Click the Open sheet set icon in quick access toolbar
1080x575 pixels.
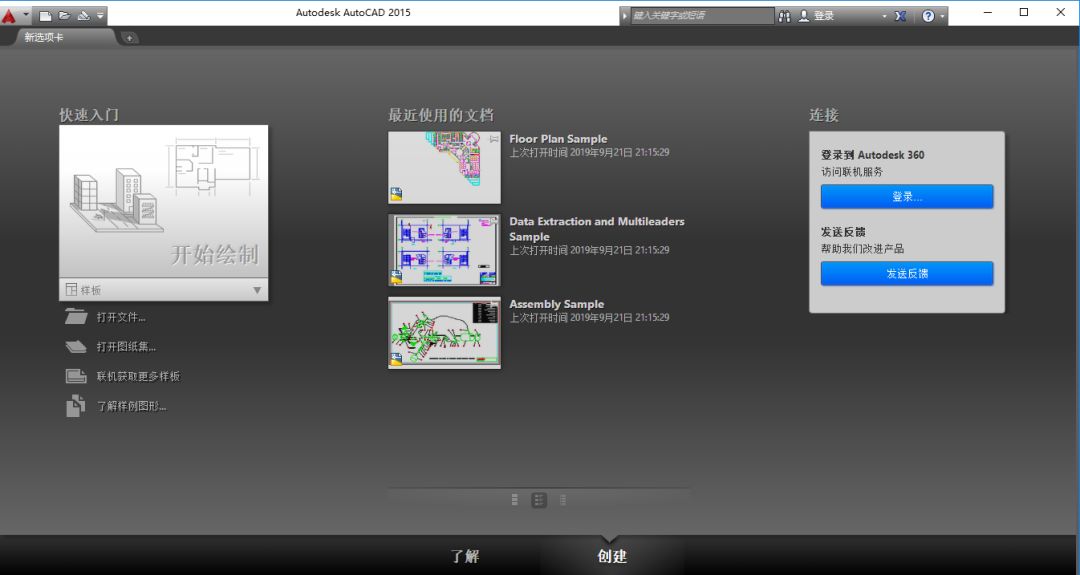click(83, 15)
